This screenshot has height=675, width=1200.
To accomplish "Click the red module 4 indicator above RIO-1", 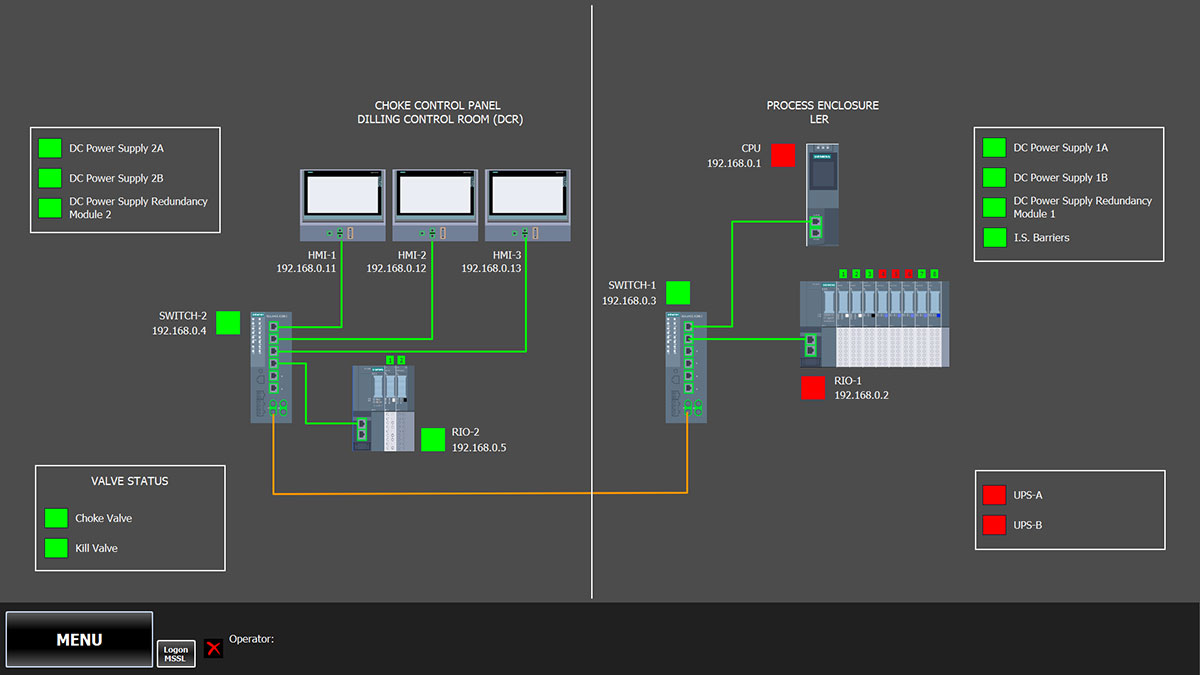I will click(x=883, y=273).
